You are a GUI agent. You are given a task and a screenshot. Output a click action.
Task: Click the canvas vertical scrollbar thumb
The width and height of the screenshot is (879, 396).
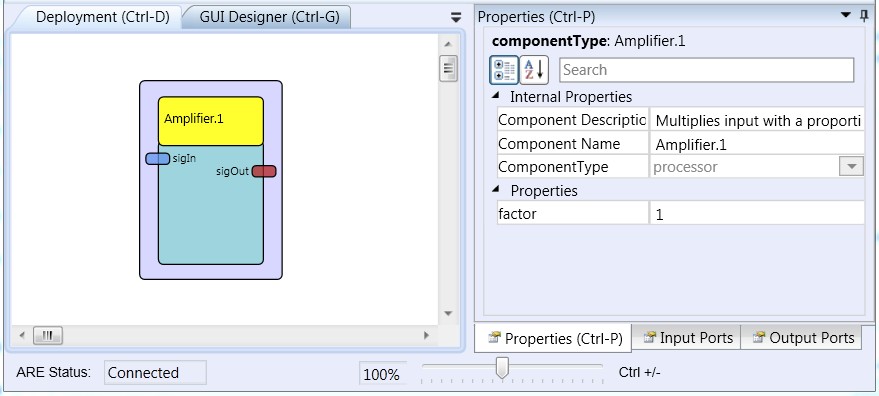point(448,68)
